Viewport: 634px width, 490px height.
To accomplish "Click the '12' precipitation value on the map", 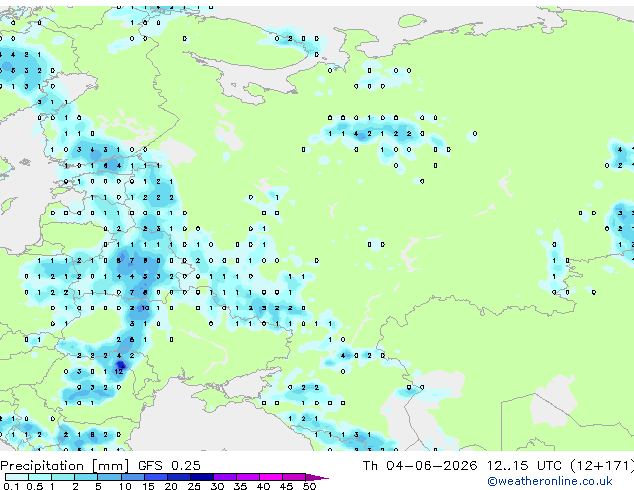I will [x=119, y=371].
